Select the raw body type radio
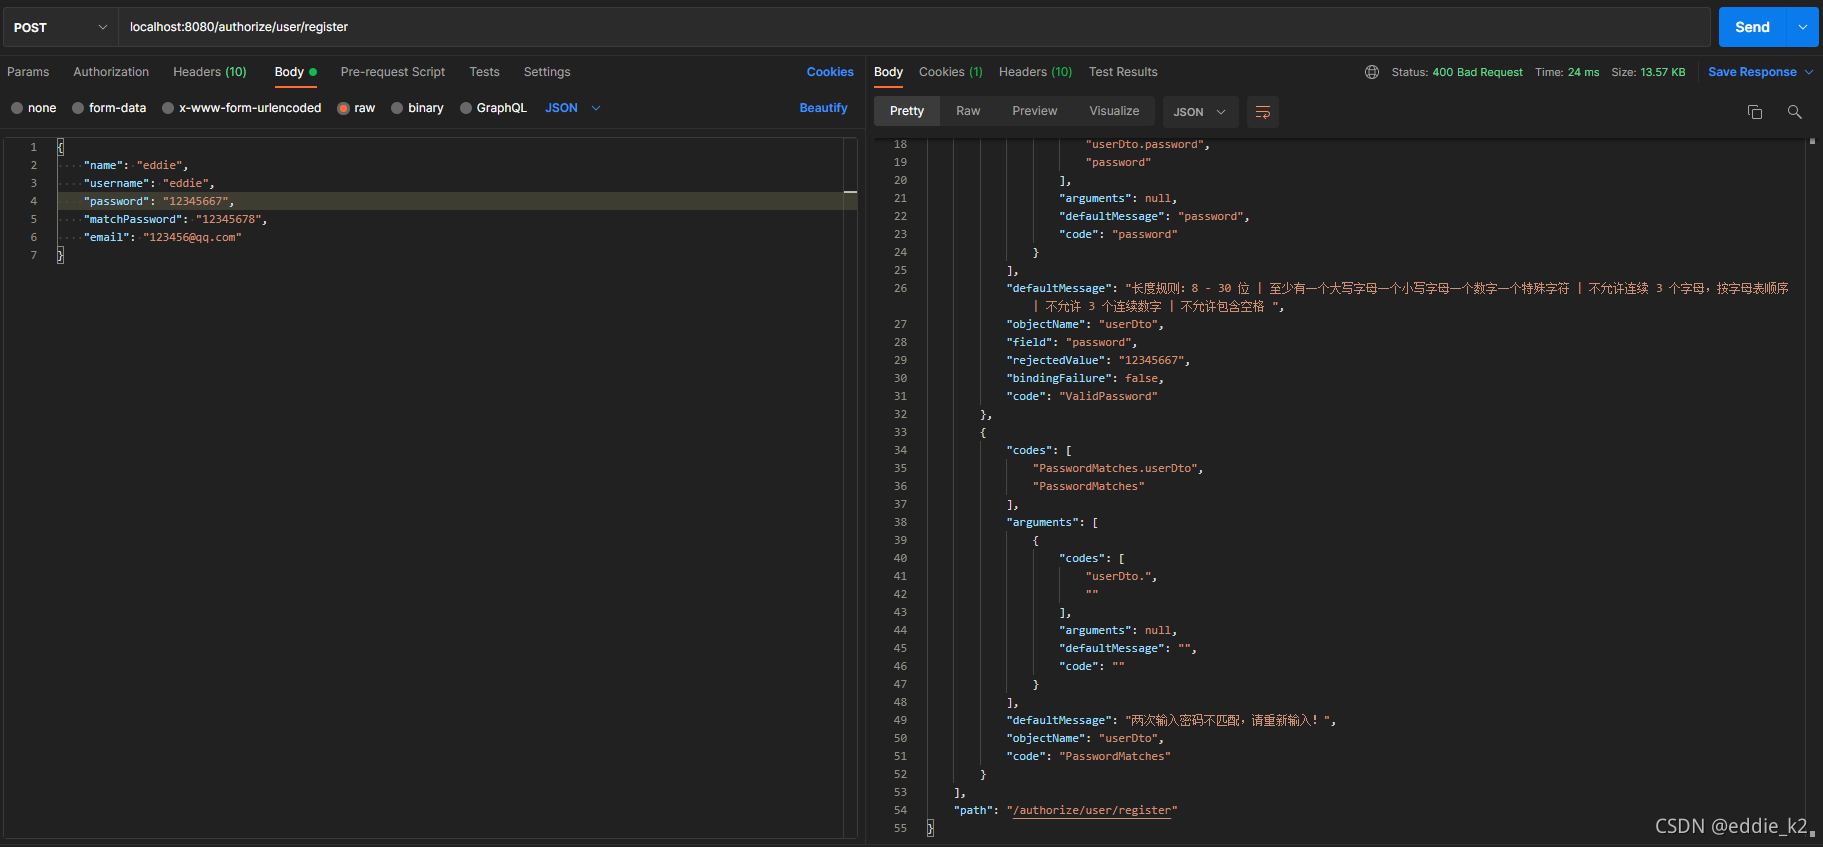 [x=343, y=108]
